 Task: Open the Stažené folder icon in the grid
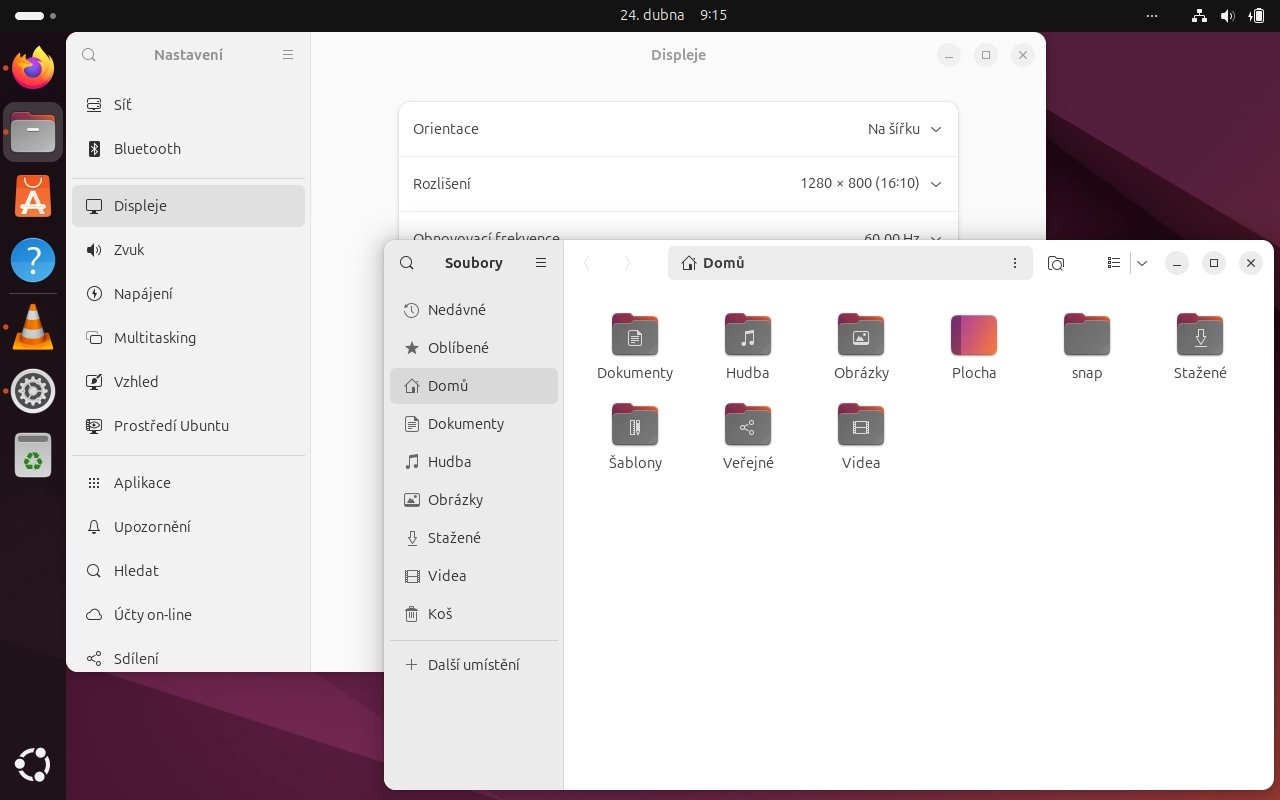click(x=1200, y=335)
